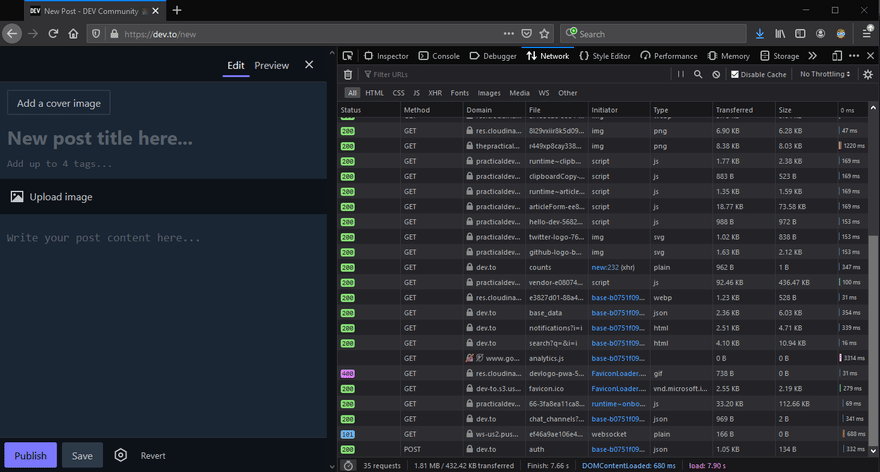
Task: Close the DEV post editor
Action: click(x=309, y=65)
